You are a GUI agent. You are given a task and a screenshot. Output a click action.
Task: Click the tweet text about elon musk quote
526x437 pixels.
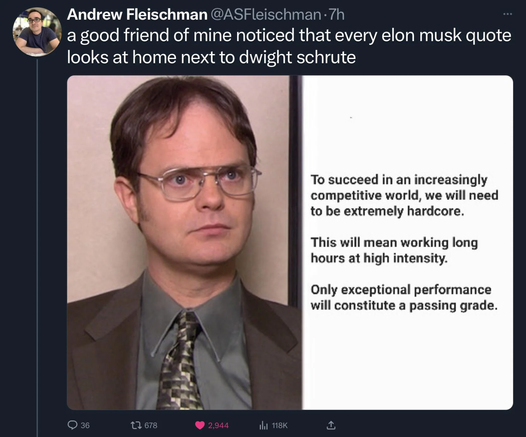[289, 46]
